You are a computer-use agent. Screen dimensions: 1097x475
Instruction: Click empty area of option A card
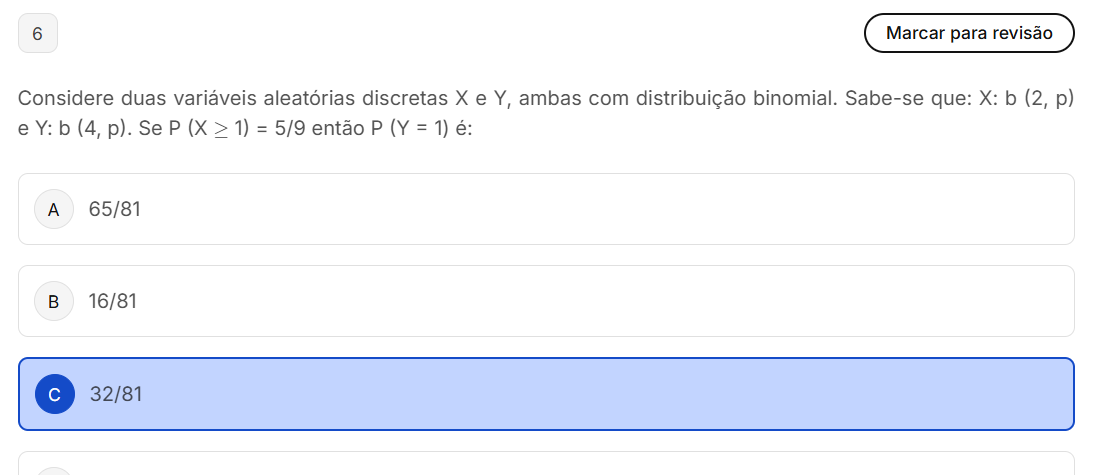(x=600, y=209)
